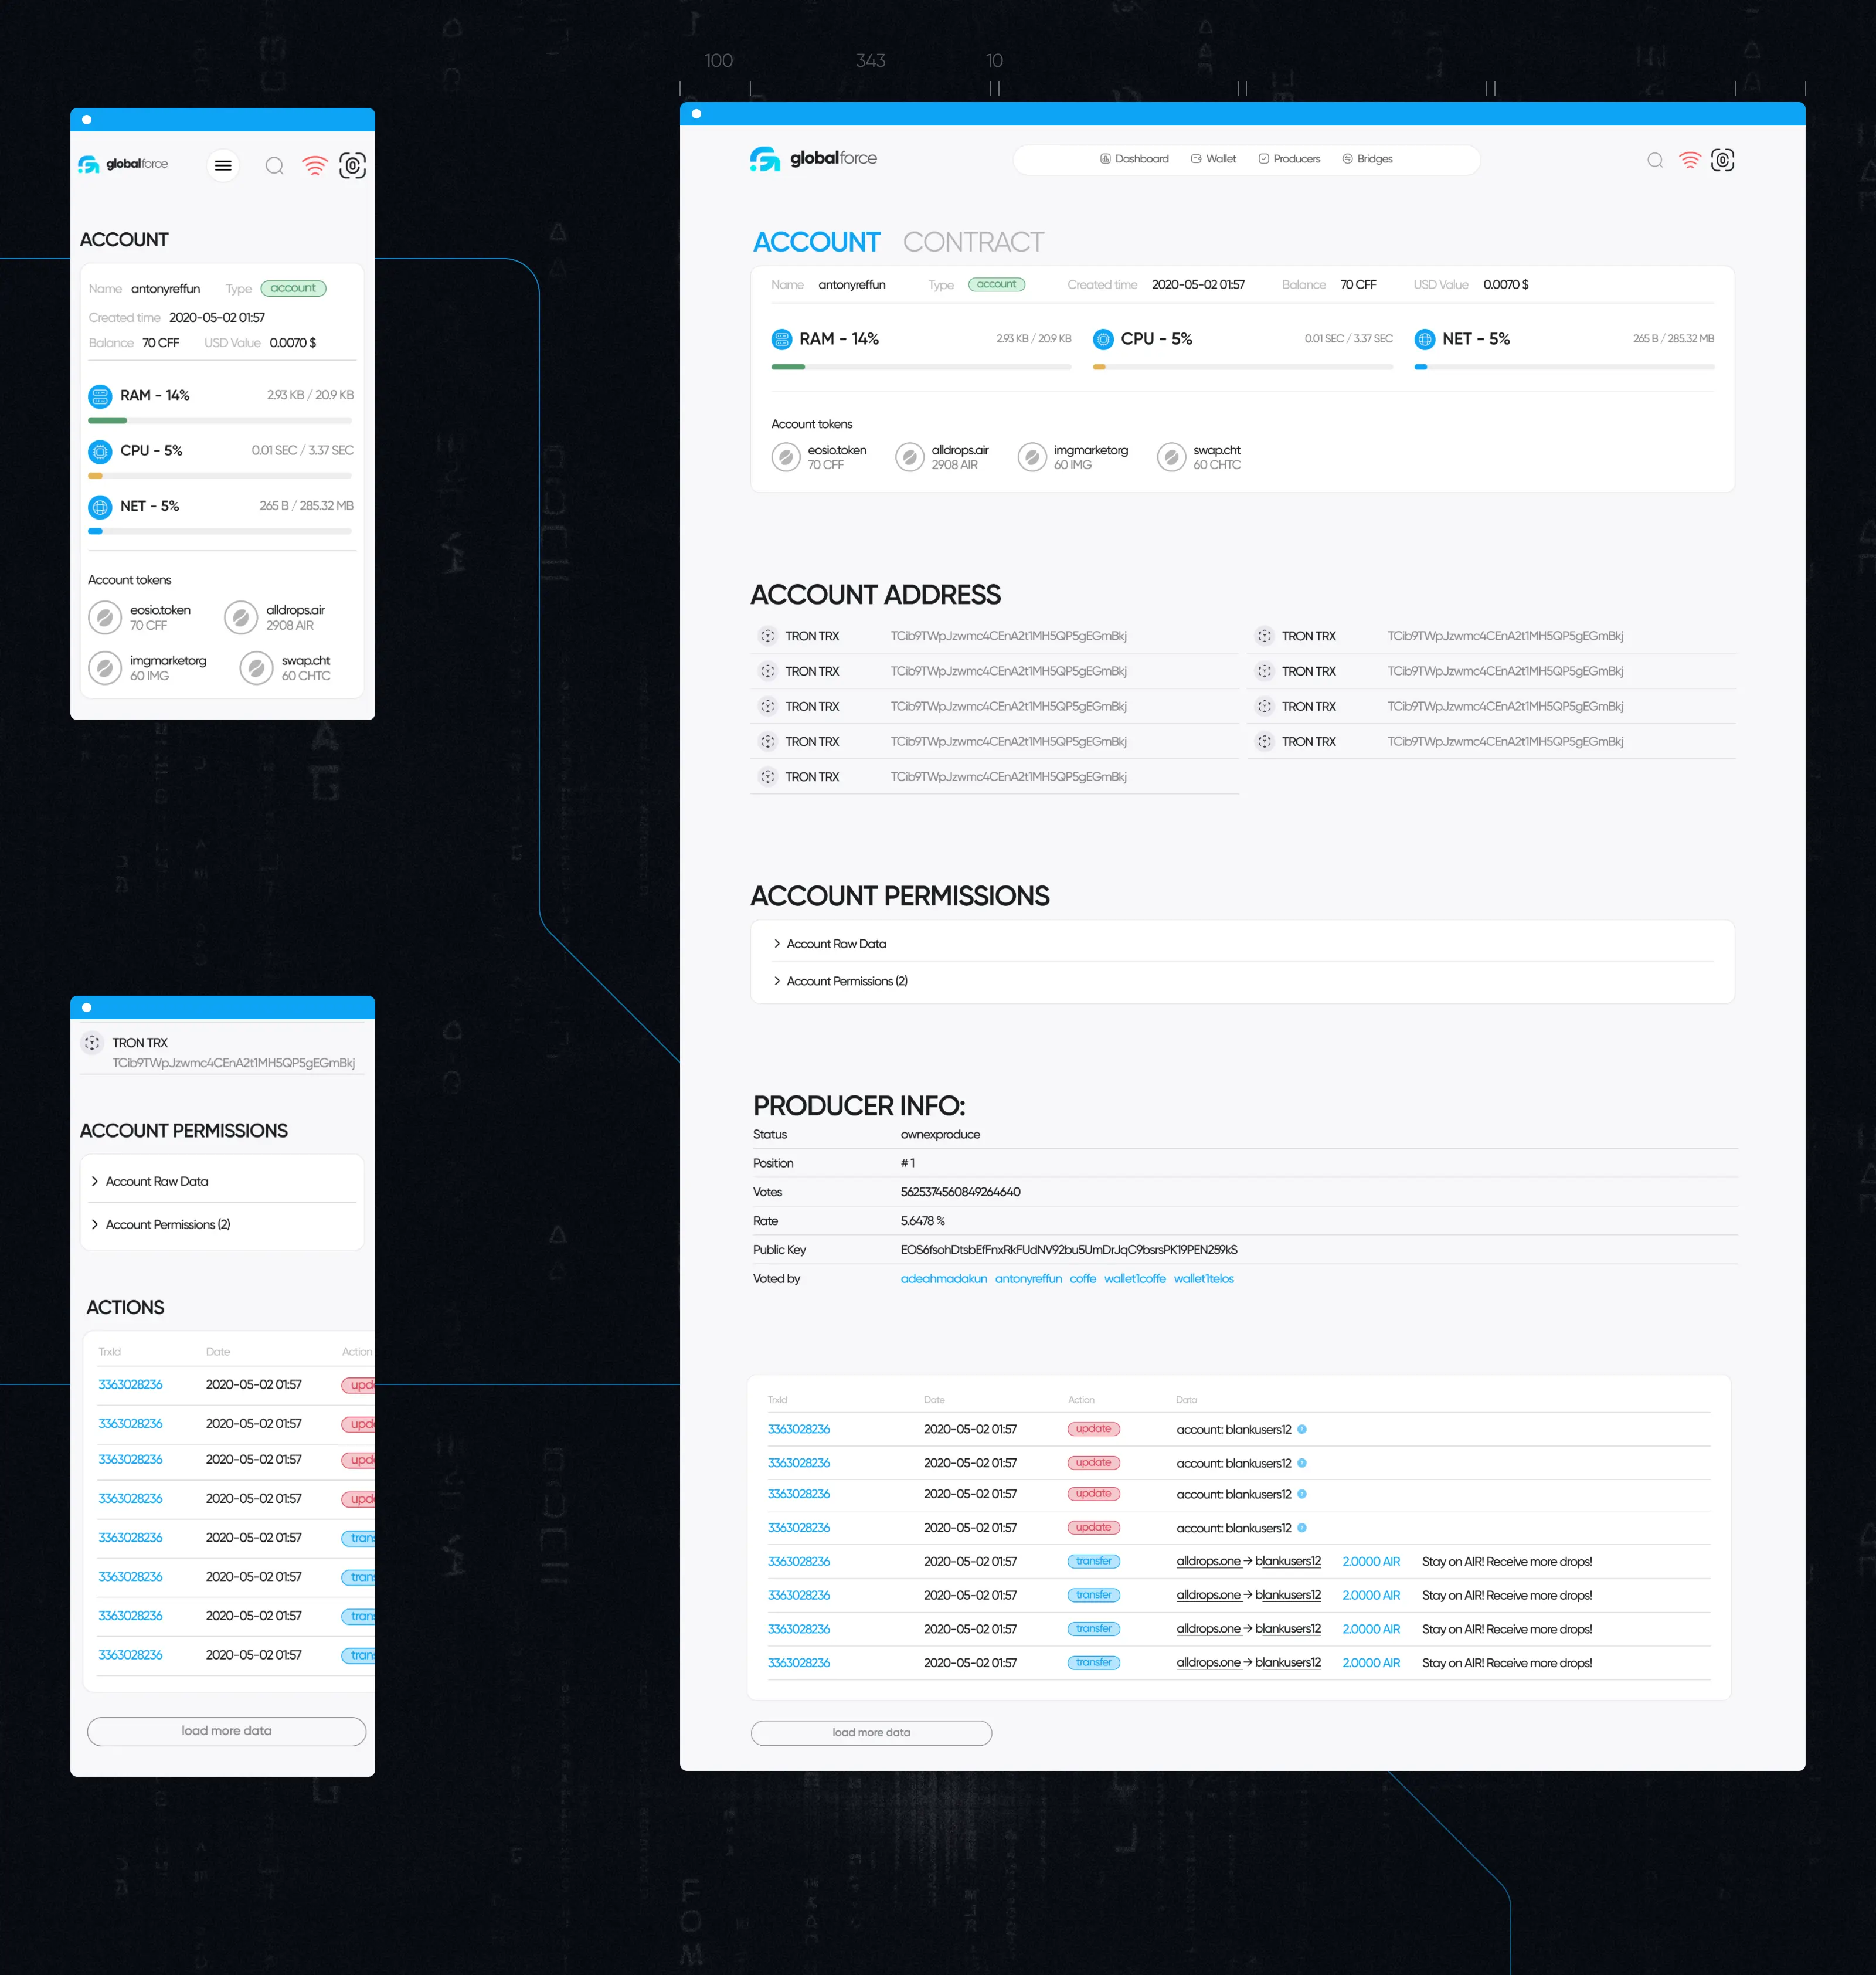The height and width of the screenshot is (1975, 1876).
Task: Click the face-scan icon in desktop header
Action: pos(1722,160)
